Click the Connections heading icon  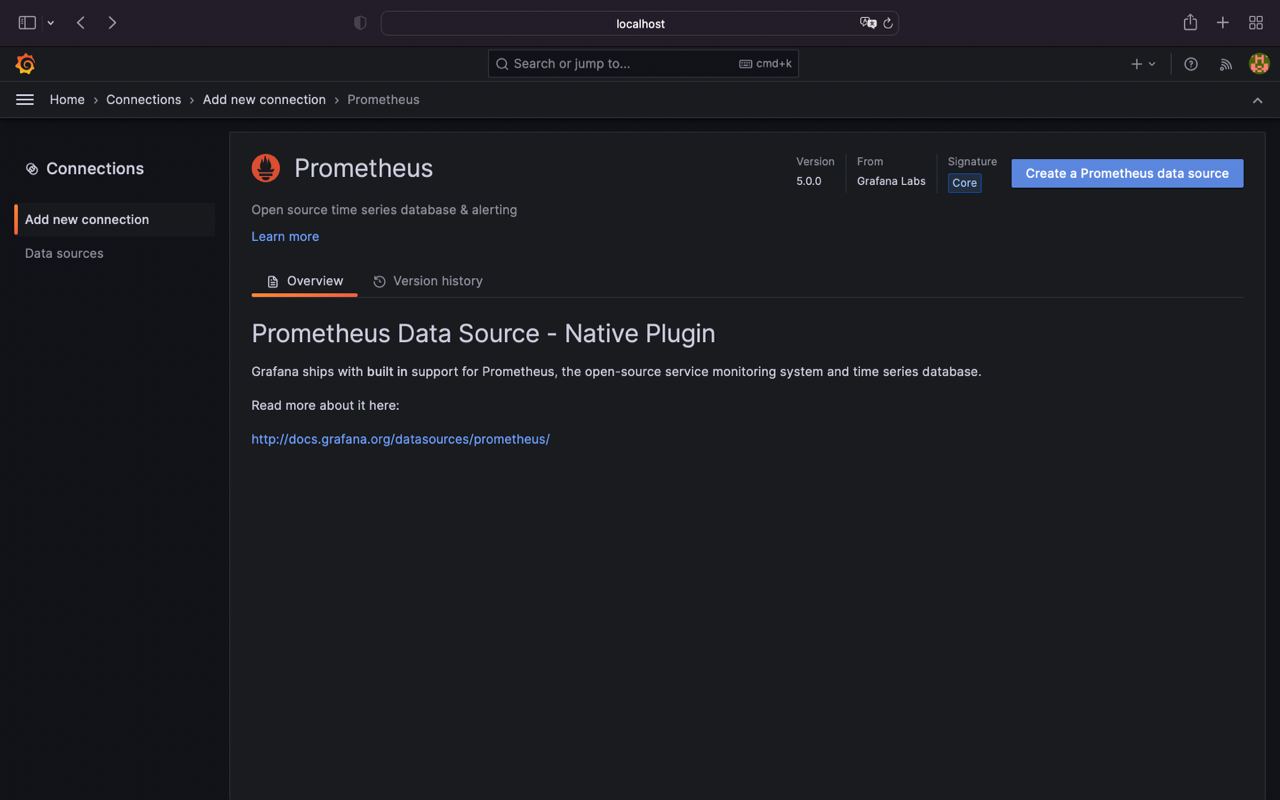(x=32, y=169)
